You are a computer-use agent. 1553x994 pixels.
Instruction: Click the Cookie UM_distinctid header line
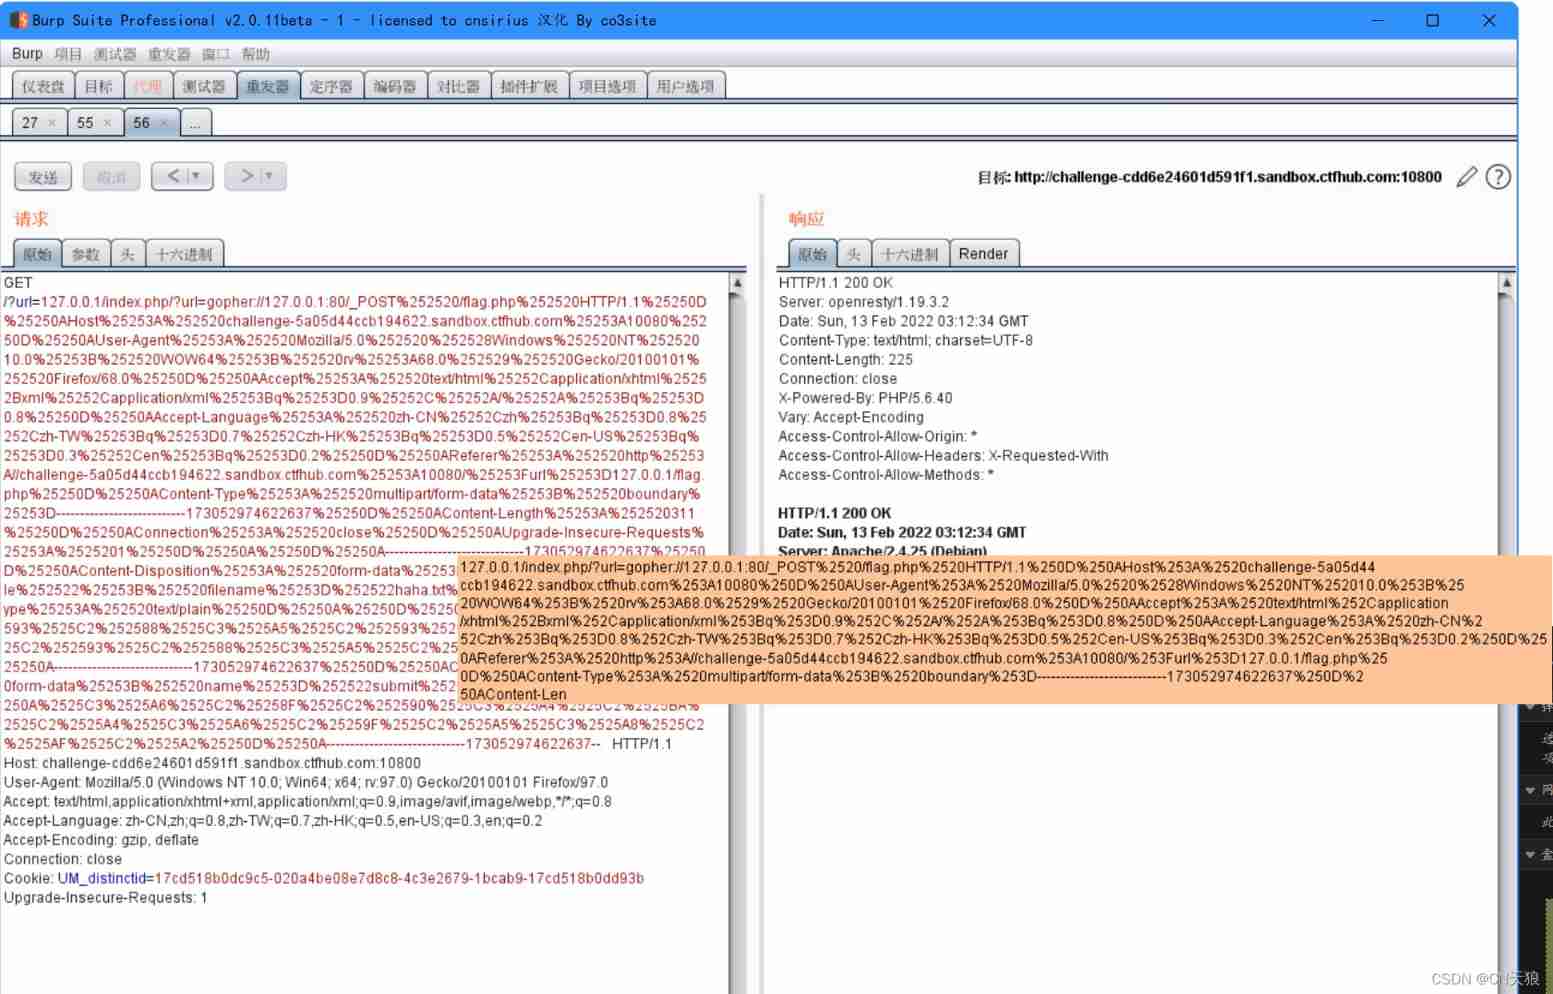click(324, 878)
